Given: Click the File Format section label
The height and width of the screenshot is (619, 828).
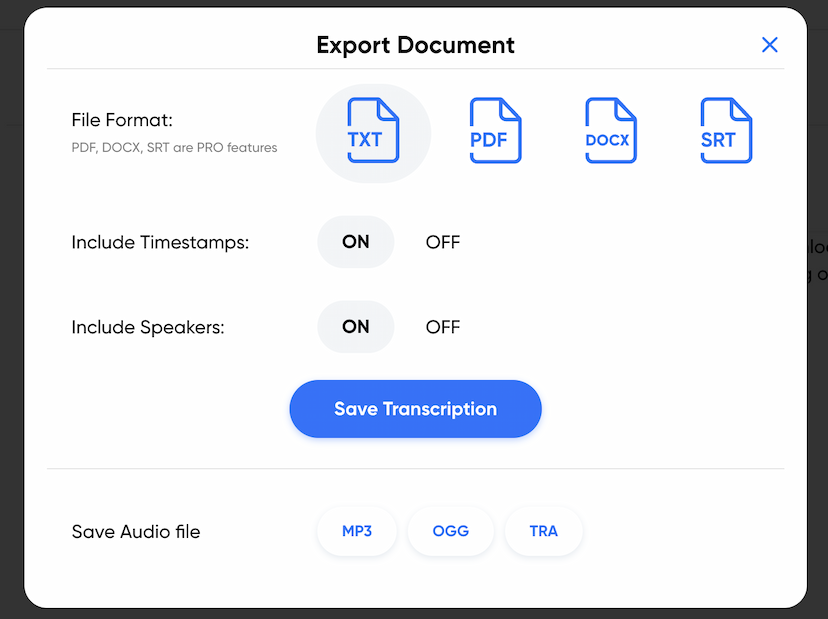Looking at the screenshot, I should (120, 120).
